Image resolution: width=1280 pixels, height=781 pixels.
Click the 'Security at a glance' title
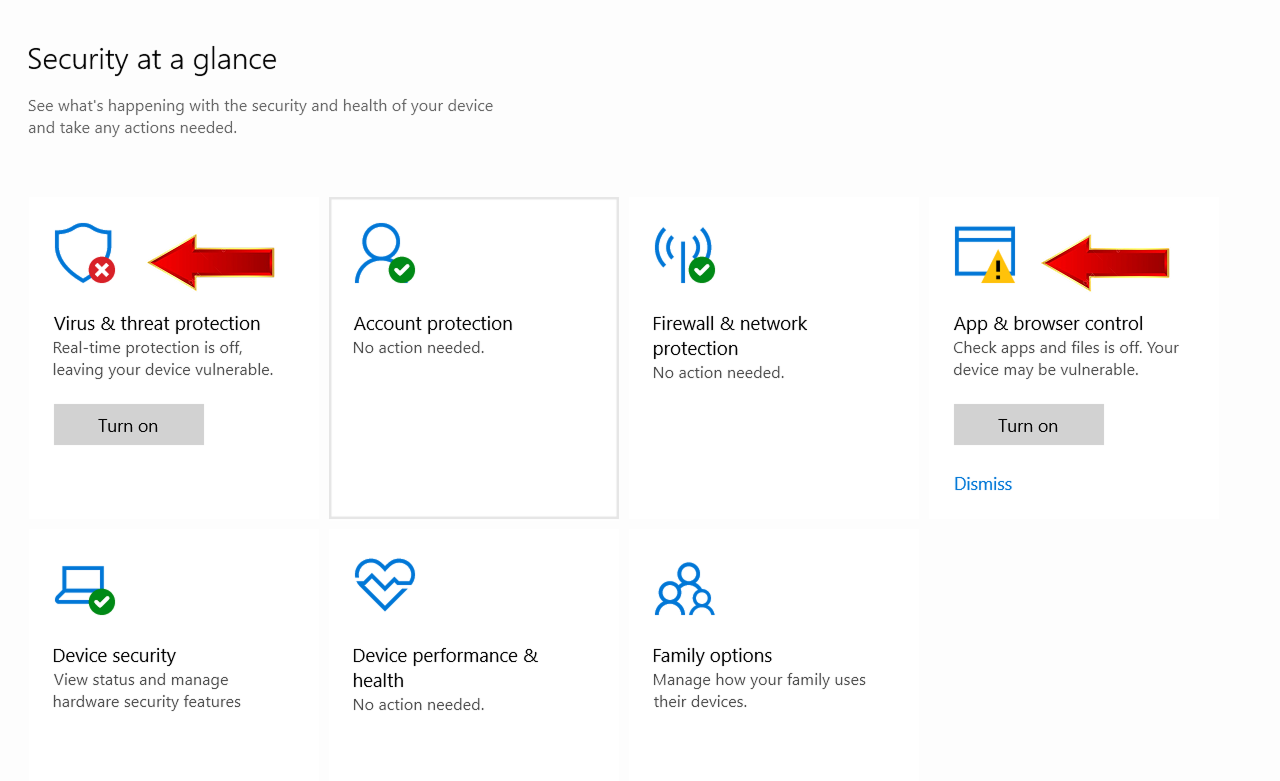[x=152, y=60]
